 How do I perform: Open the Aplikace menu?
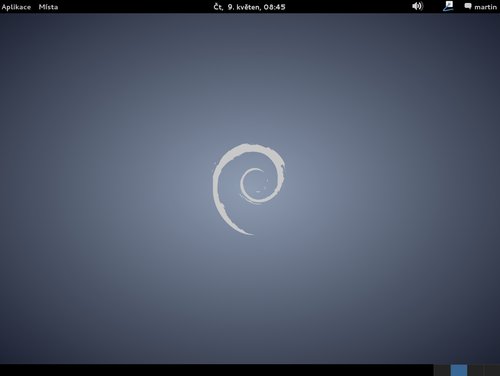point(16,7)
